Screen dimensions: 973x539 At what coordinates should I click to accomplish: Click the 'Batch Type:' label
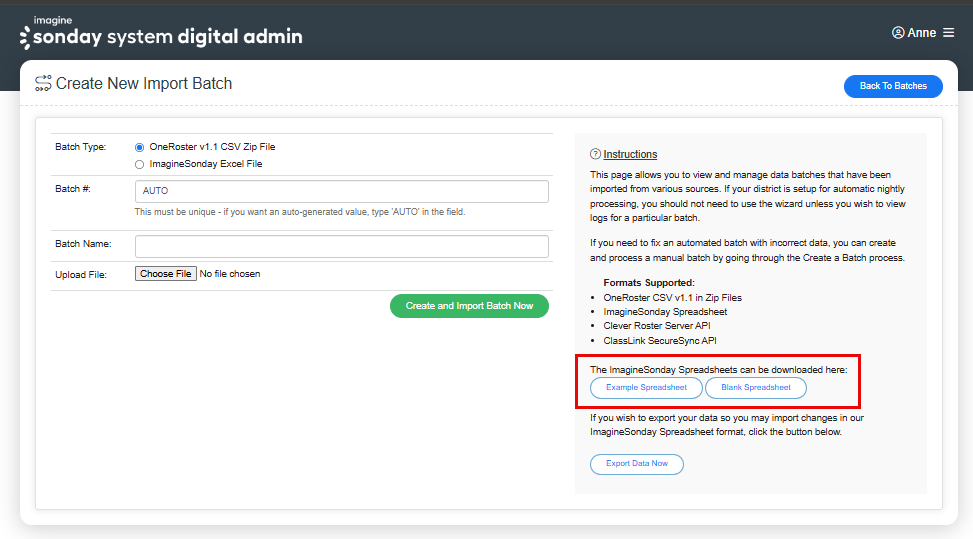click(x=81, y=147)
